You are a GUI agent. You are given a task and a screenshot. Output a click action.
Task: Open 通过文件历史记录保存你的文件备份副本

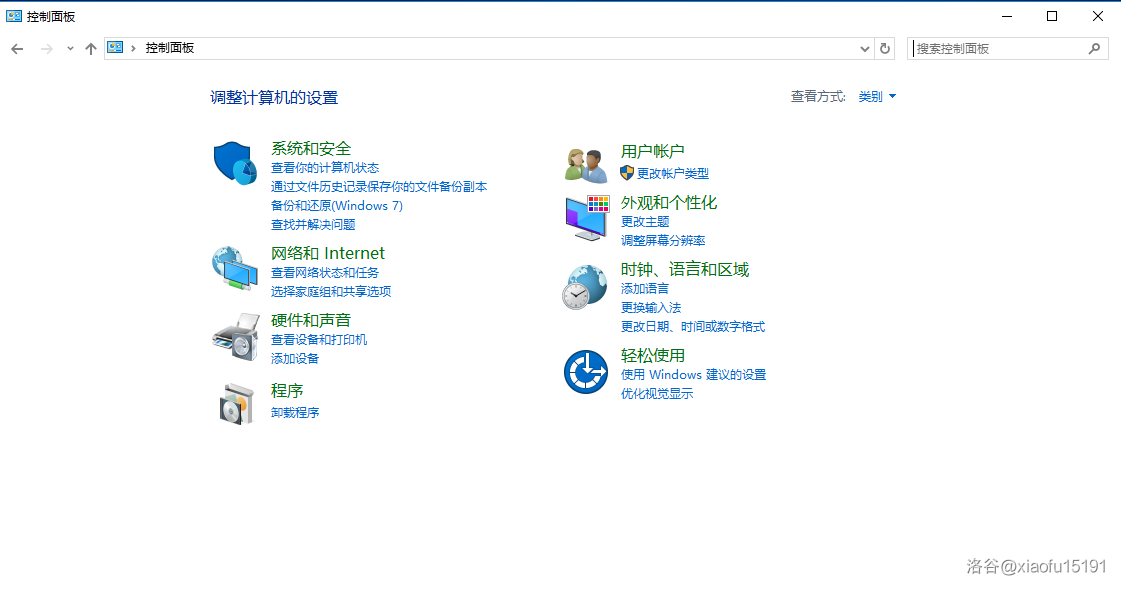tap(379, 187)
